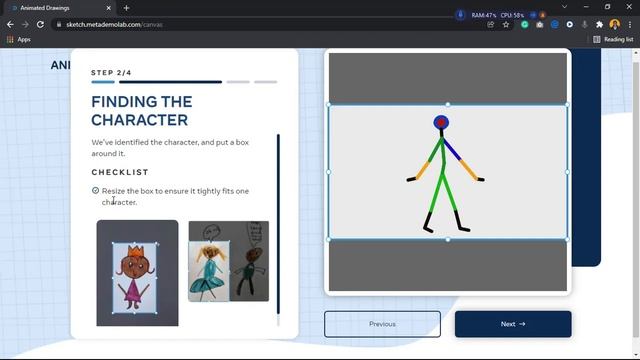This screenshot has width=640, height=360.
Task: Reload the current page
Action: tap(40, 24)
